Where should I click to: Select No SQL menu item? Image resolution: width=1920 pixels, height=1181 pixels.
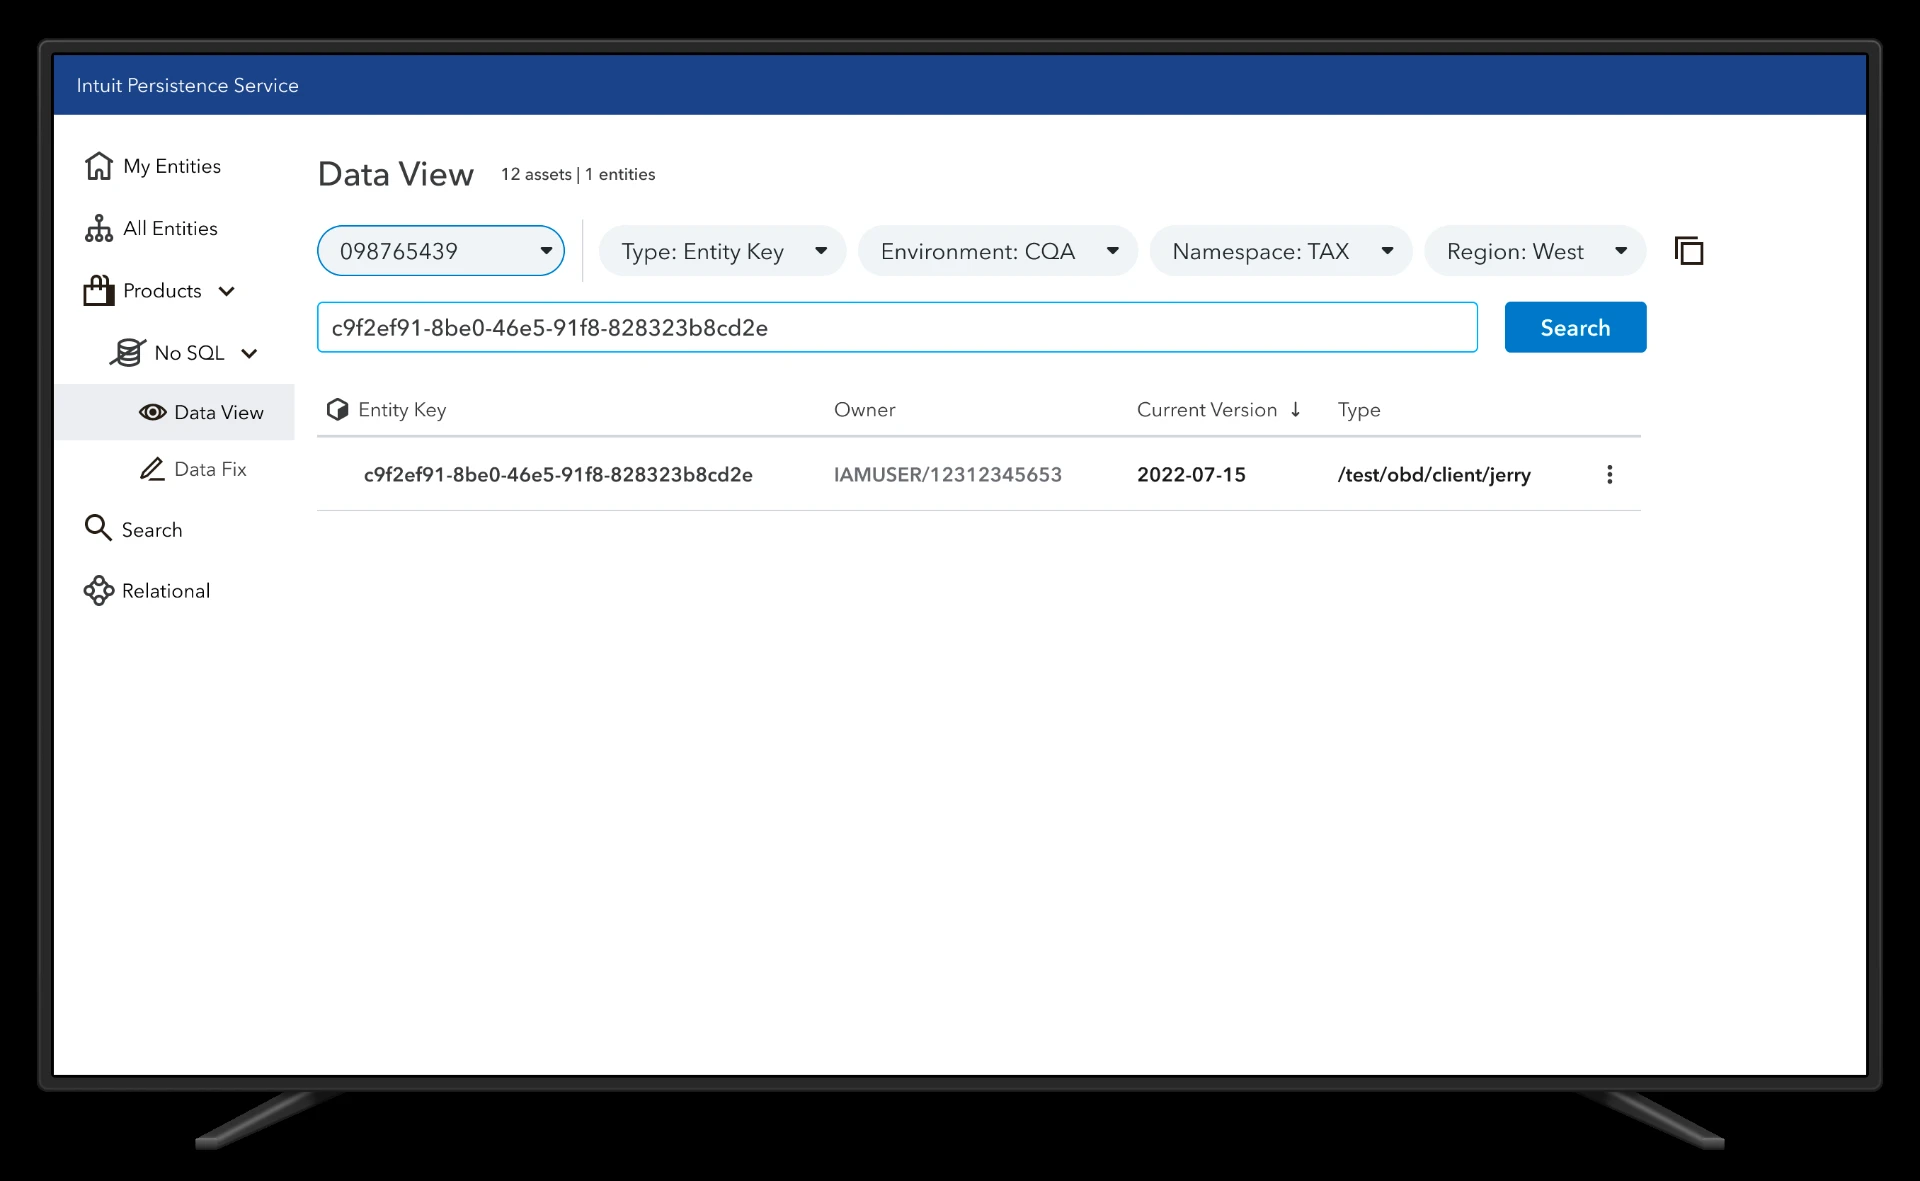(x=189, y=352)
